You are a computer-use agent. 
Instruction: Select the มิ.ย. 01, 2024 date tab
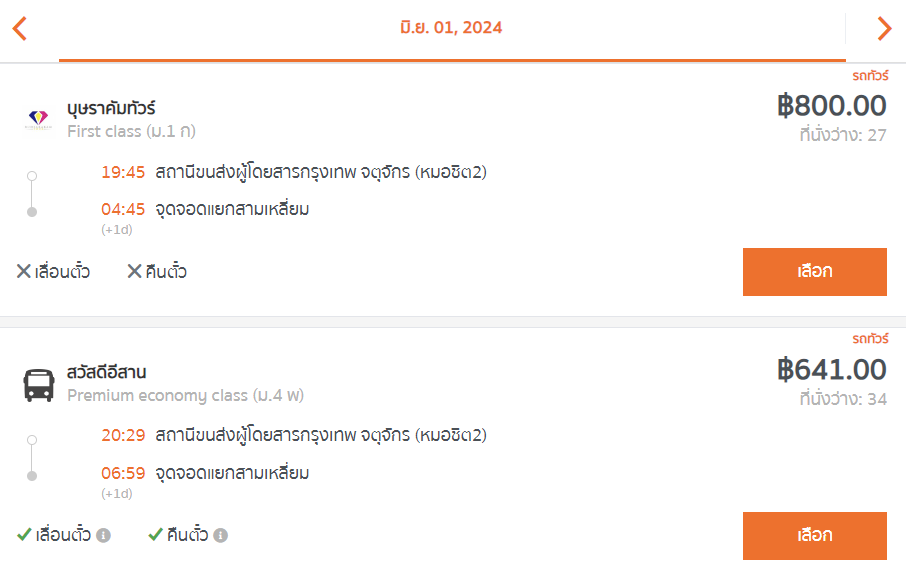click(x=451, y=27)
